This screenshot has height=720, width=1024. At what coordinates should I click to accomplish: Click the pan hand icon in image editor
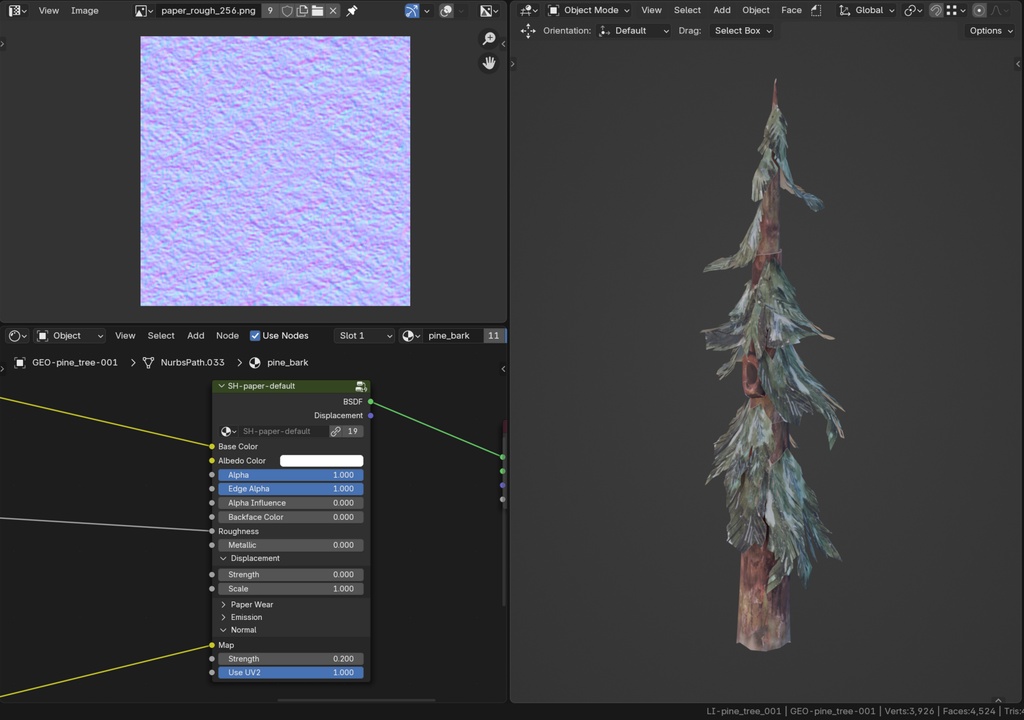pos(489,63)
